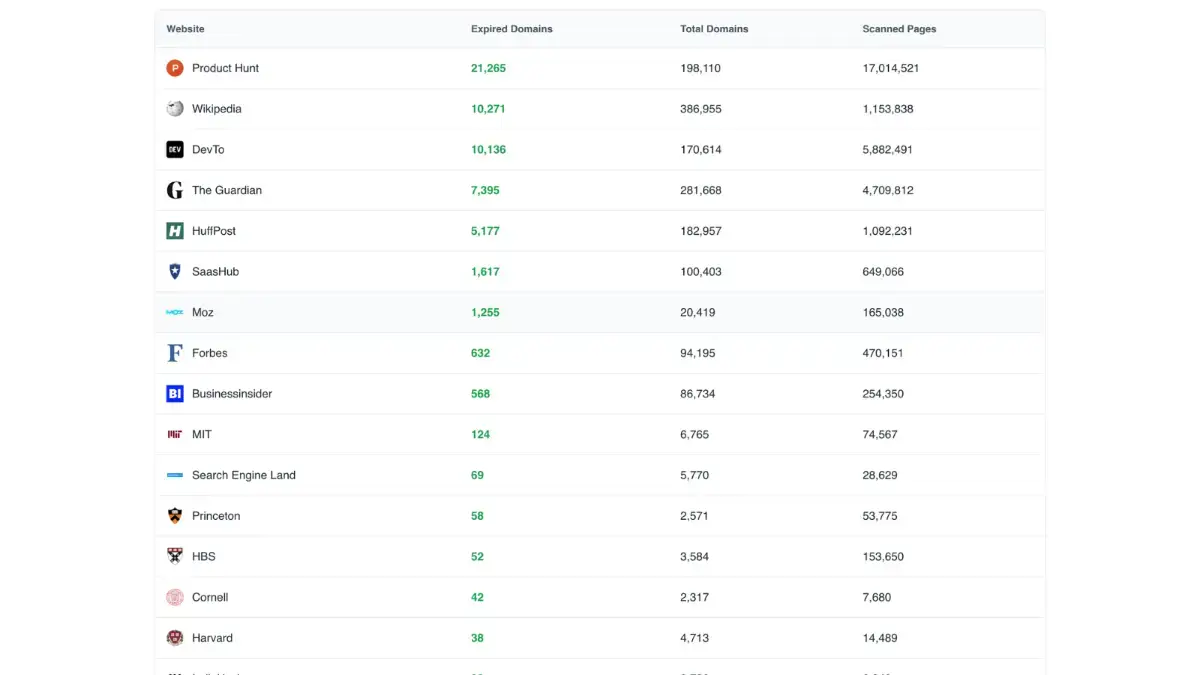This screenshot has width=1200, height=675.
Task: Click the HBS crest icon
Action: pos(175,557)
